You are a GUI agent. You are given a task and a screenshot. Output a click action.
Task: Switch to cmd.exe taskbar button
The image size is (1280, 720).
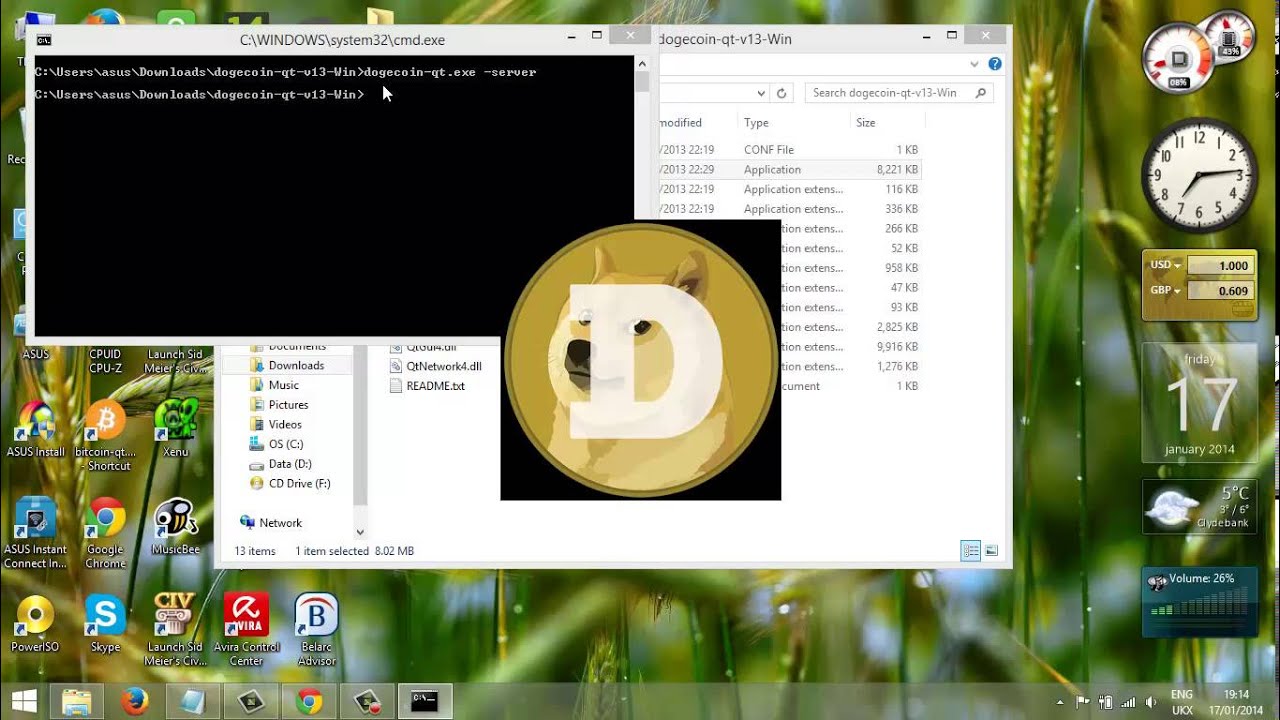tap(424, 702)
